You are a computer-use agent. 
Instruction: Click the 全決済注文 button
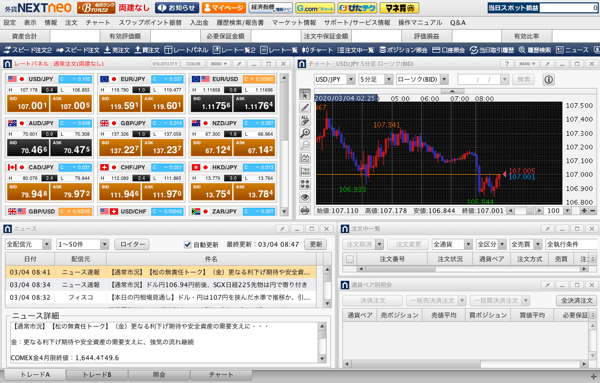pos(577,300)
